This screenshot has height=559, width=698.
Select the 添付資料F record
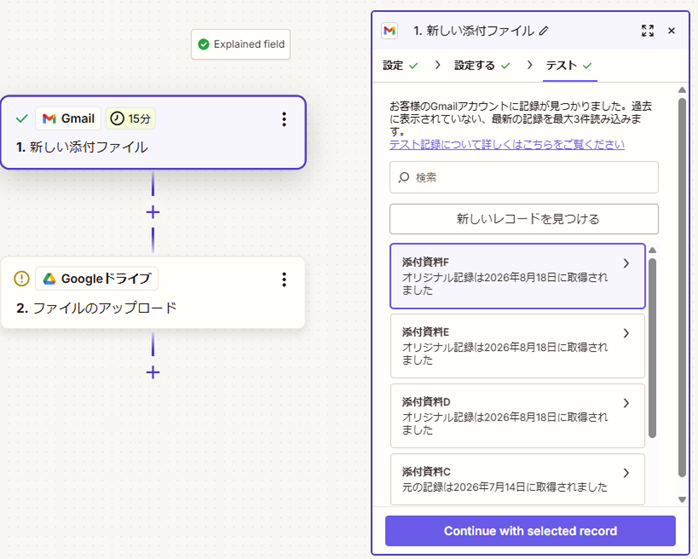coord(517,276)
